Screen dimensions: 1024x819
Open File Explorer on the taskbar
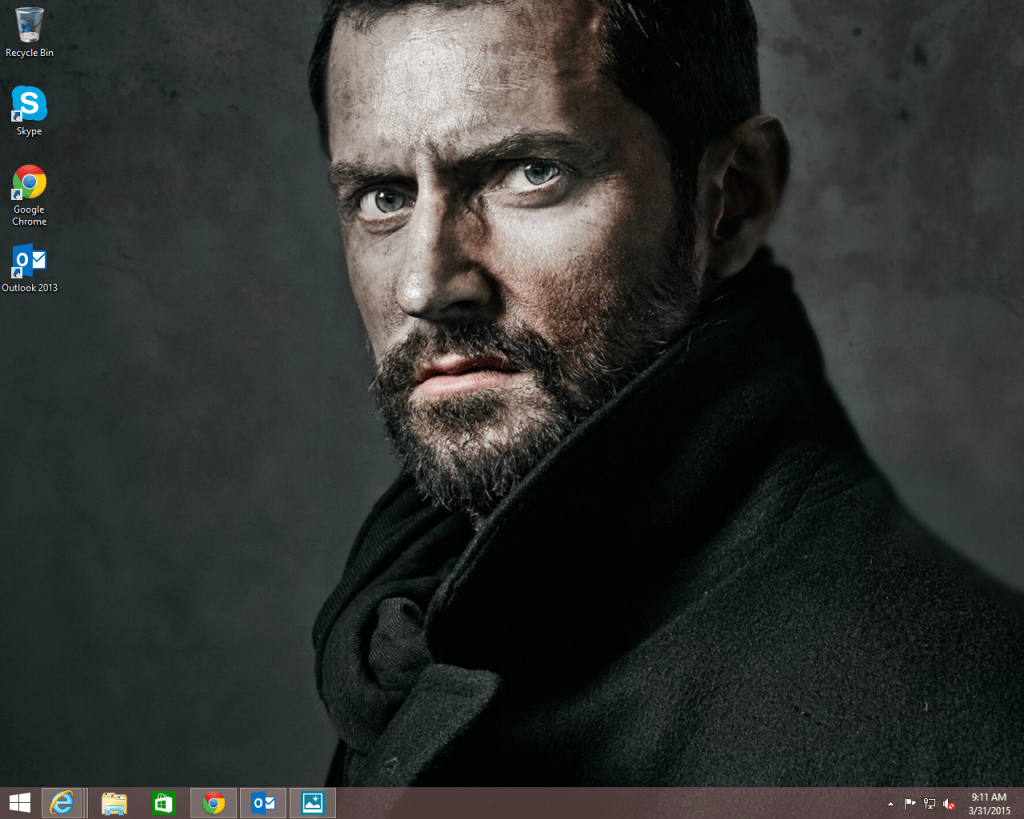coord(113,802)
